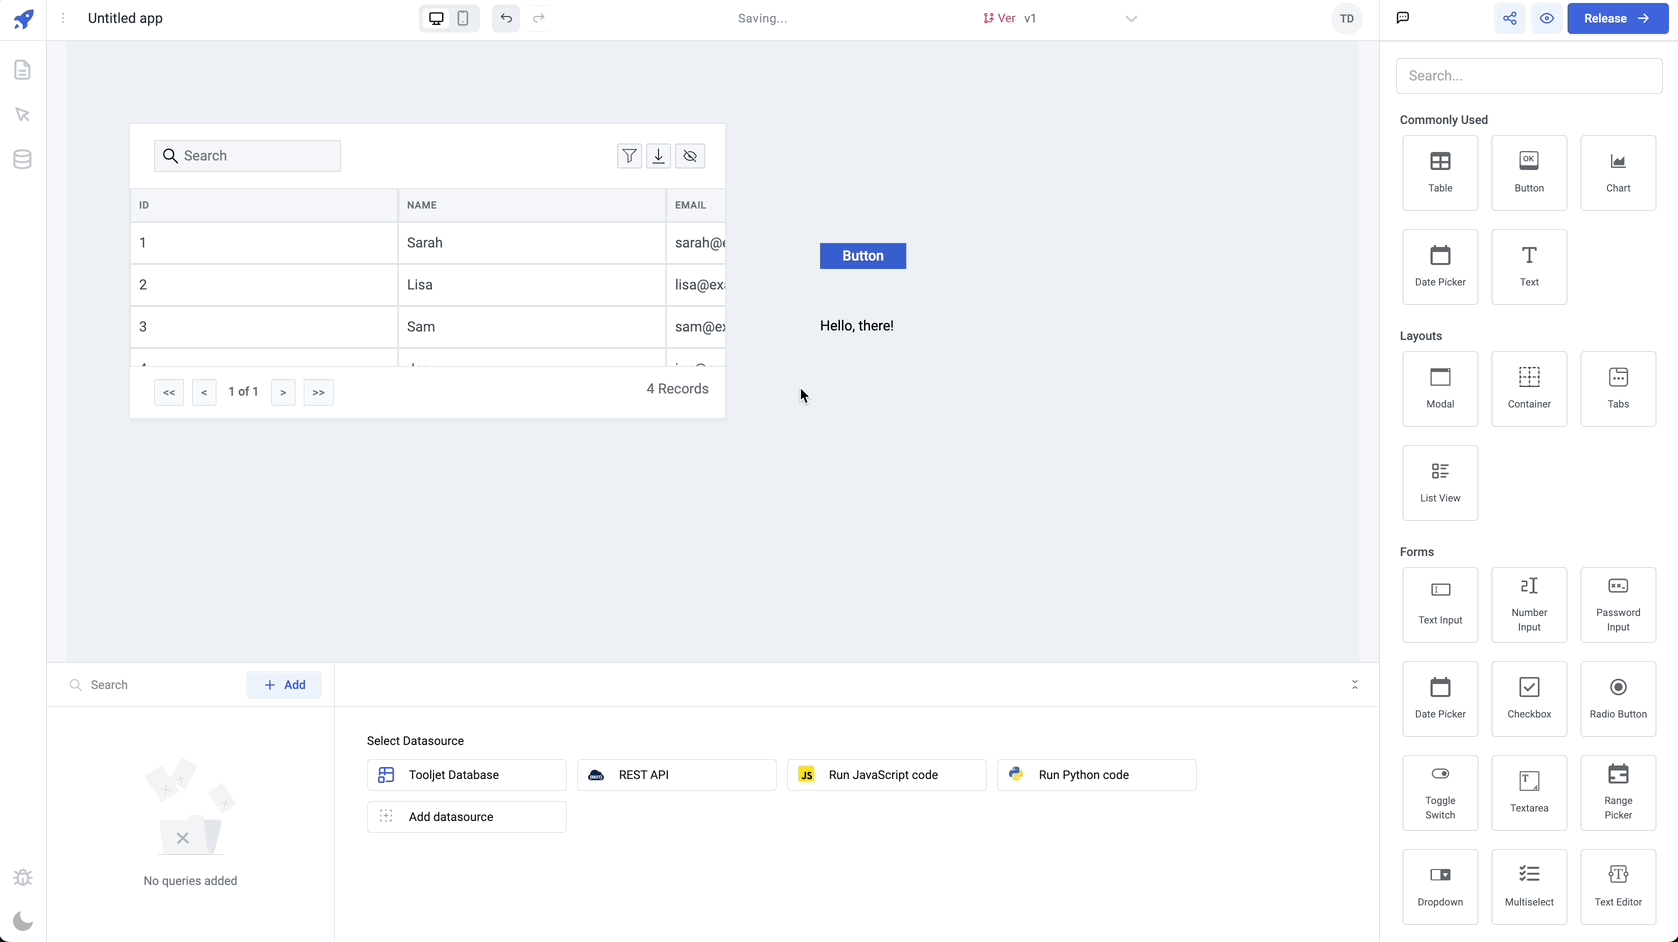The width and height of the screenshot is (1678, 942).
Task: Click the undo arrow in toolbar
Action: (x=506, y=18)
